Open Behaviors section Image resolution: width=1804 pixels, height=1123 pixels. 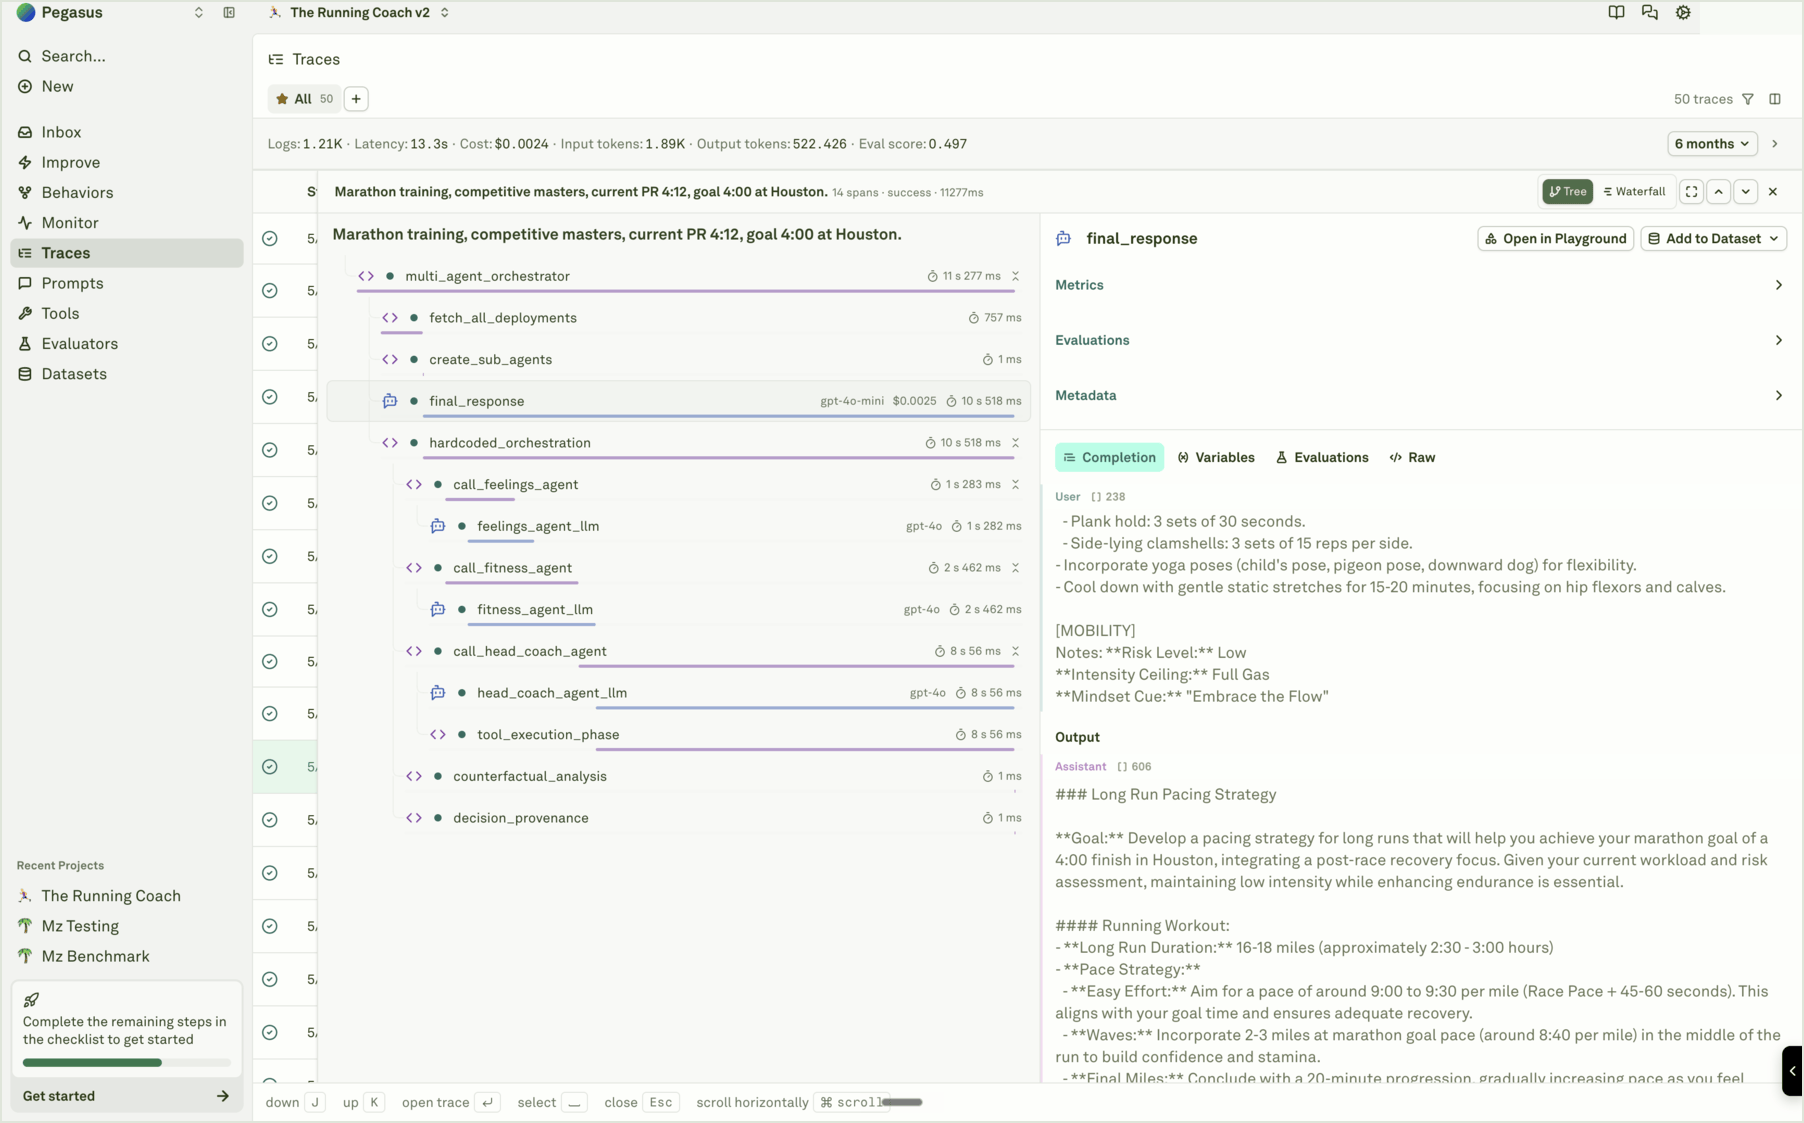click(127, 192)
